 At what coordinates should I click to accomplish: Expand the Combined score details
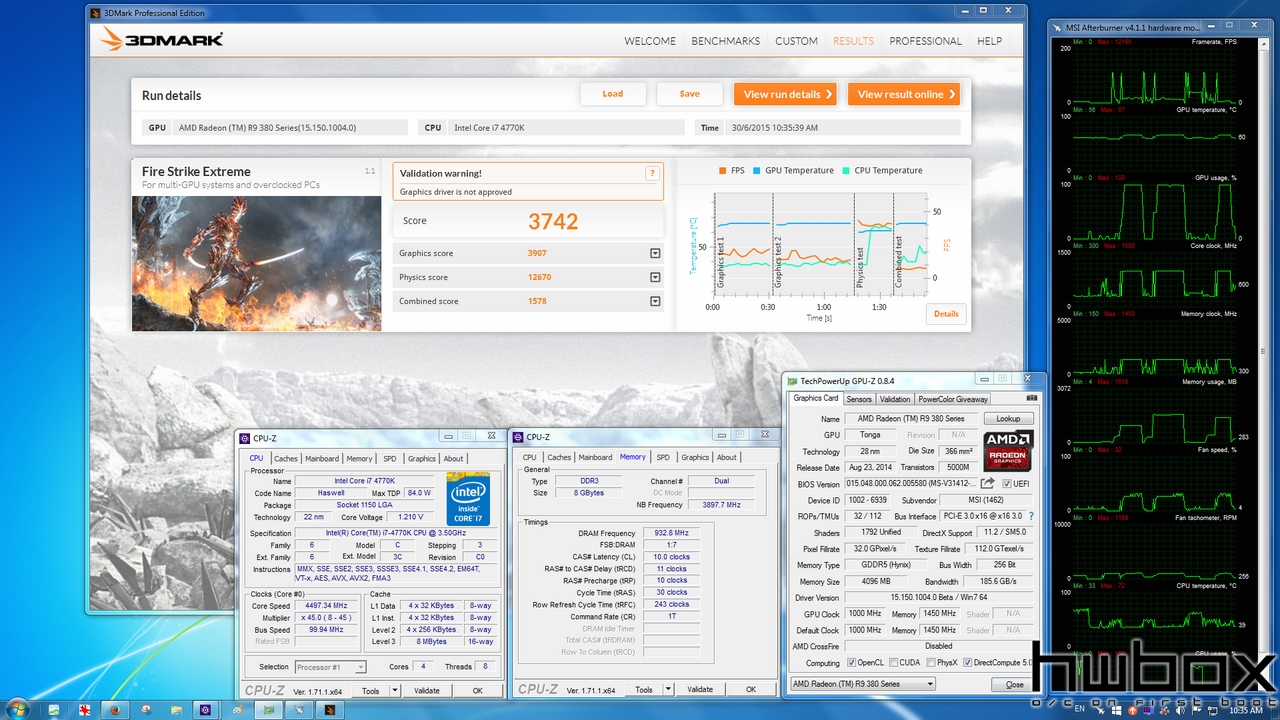click(x=655, y=301)
